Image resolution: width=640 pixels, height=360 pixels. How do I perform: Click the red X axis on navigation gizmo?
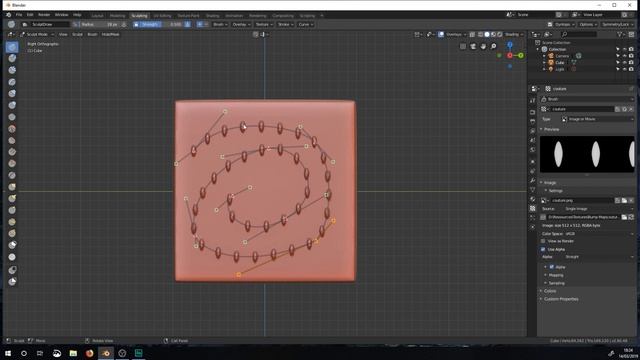[510, 55]
